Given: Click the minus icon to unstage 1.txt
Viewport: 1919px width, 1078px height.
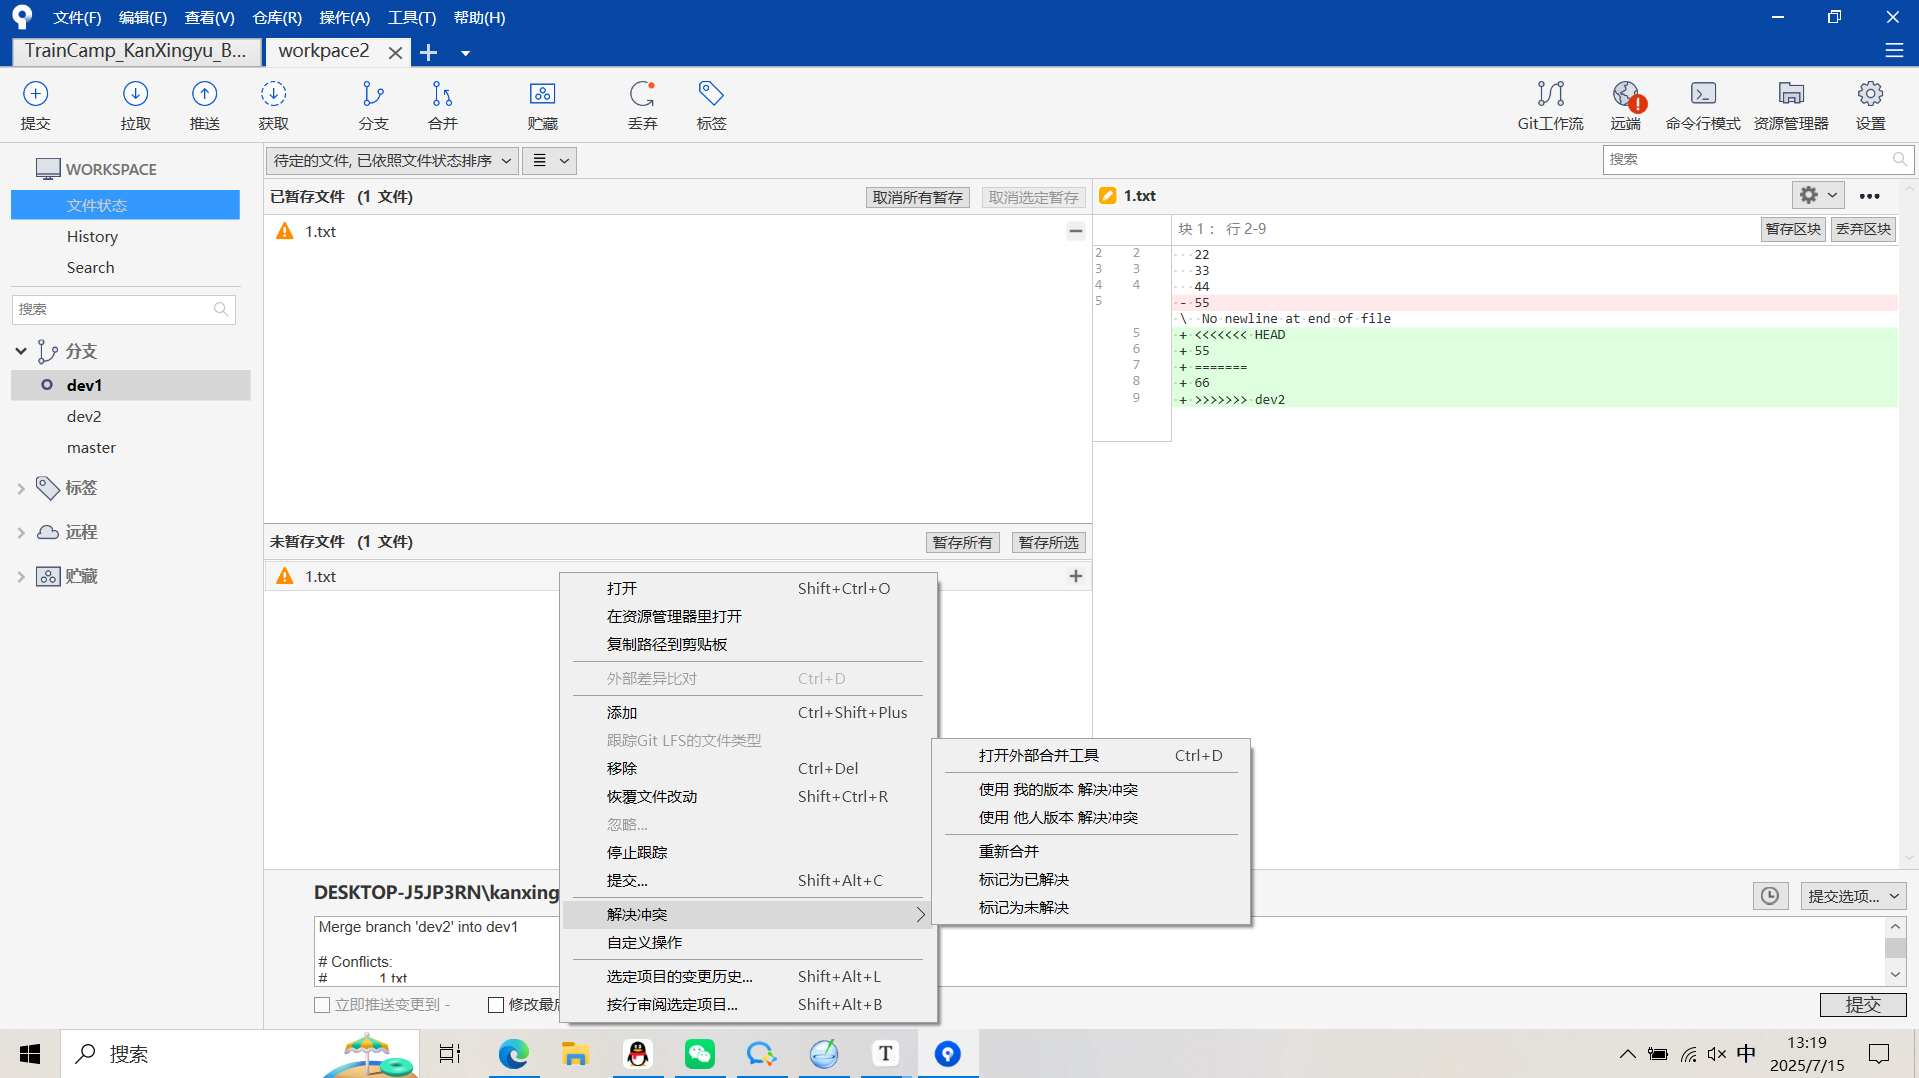Looking at the screenshot, I should 1076,231.
